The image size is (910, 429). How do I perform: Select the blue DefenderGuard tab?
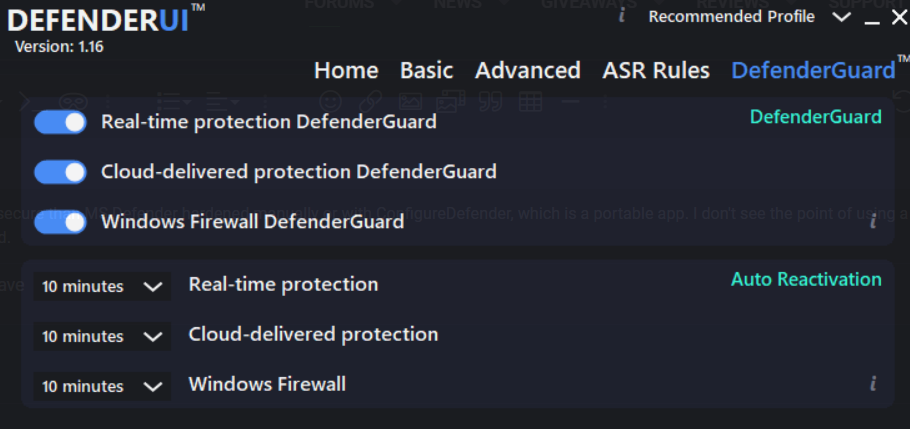pyautogui.click(x=813, y=71)
